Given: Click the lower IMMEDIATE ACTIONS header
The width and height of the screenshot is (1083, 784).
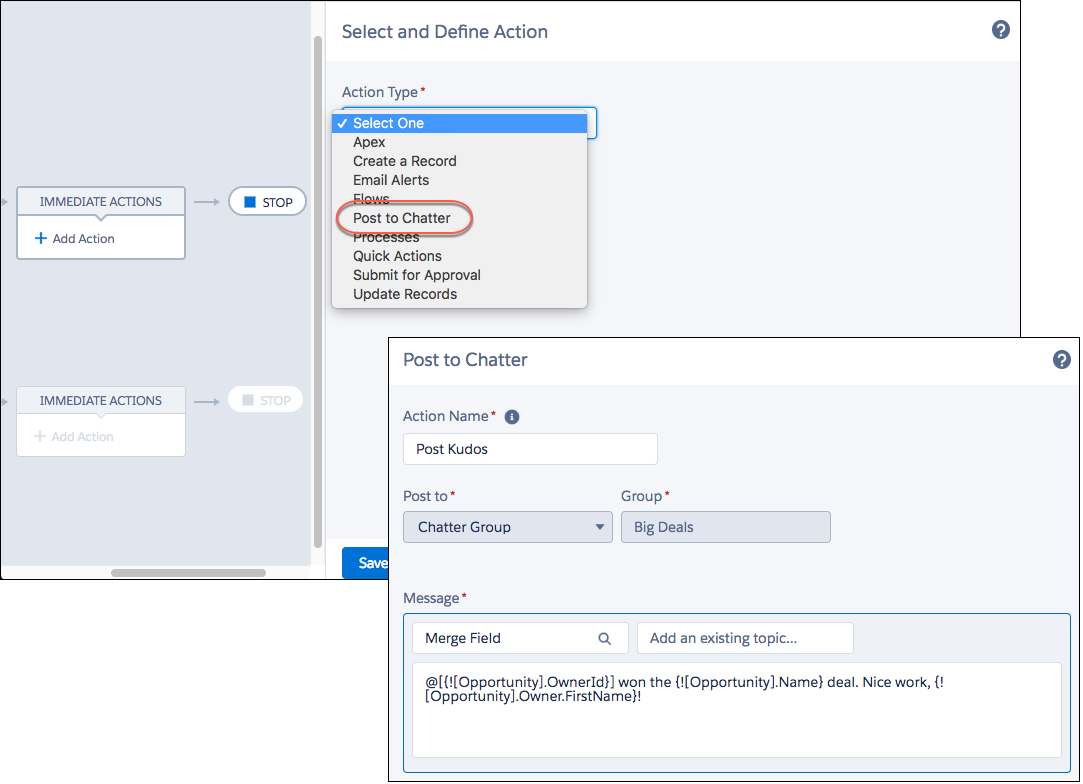Looking at the screenshot, I should coord(101,401).
